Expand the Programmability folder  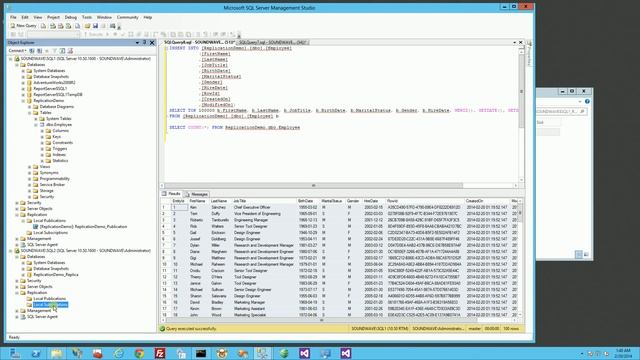[29, 179]
